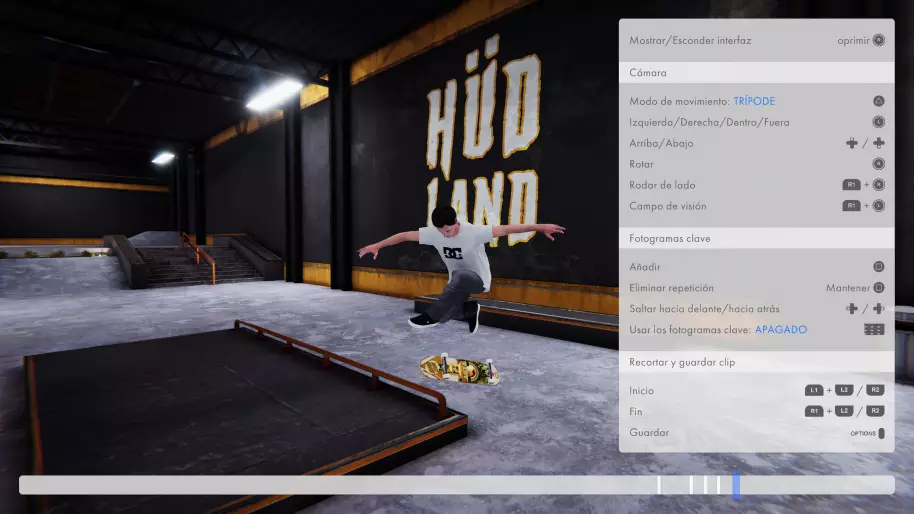Click the "Modo de movimiento:" label

(679, 101)
